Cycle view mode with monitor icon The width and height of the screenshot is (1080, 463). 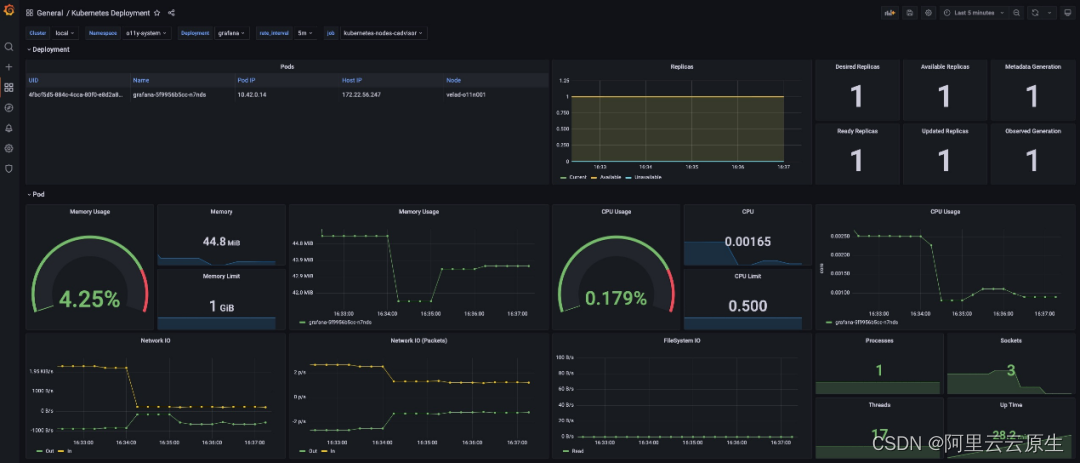1068,12
